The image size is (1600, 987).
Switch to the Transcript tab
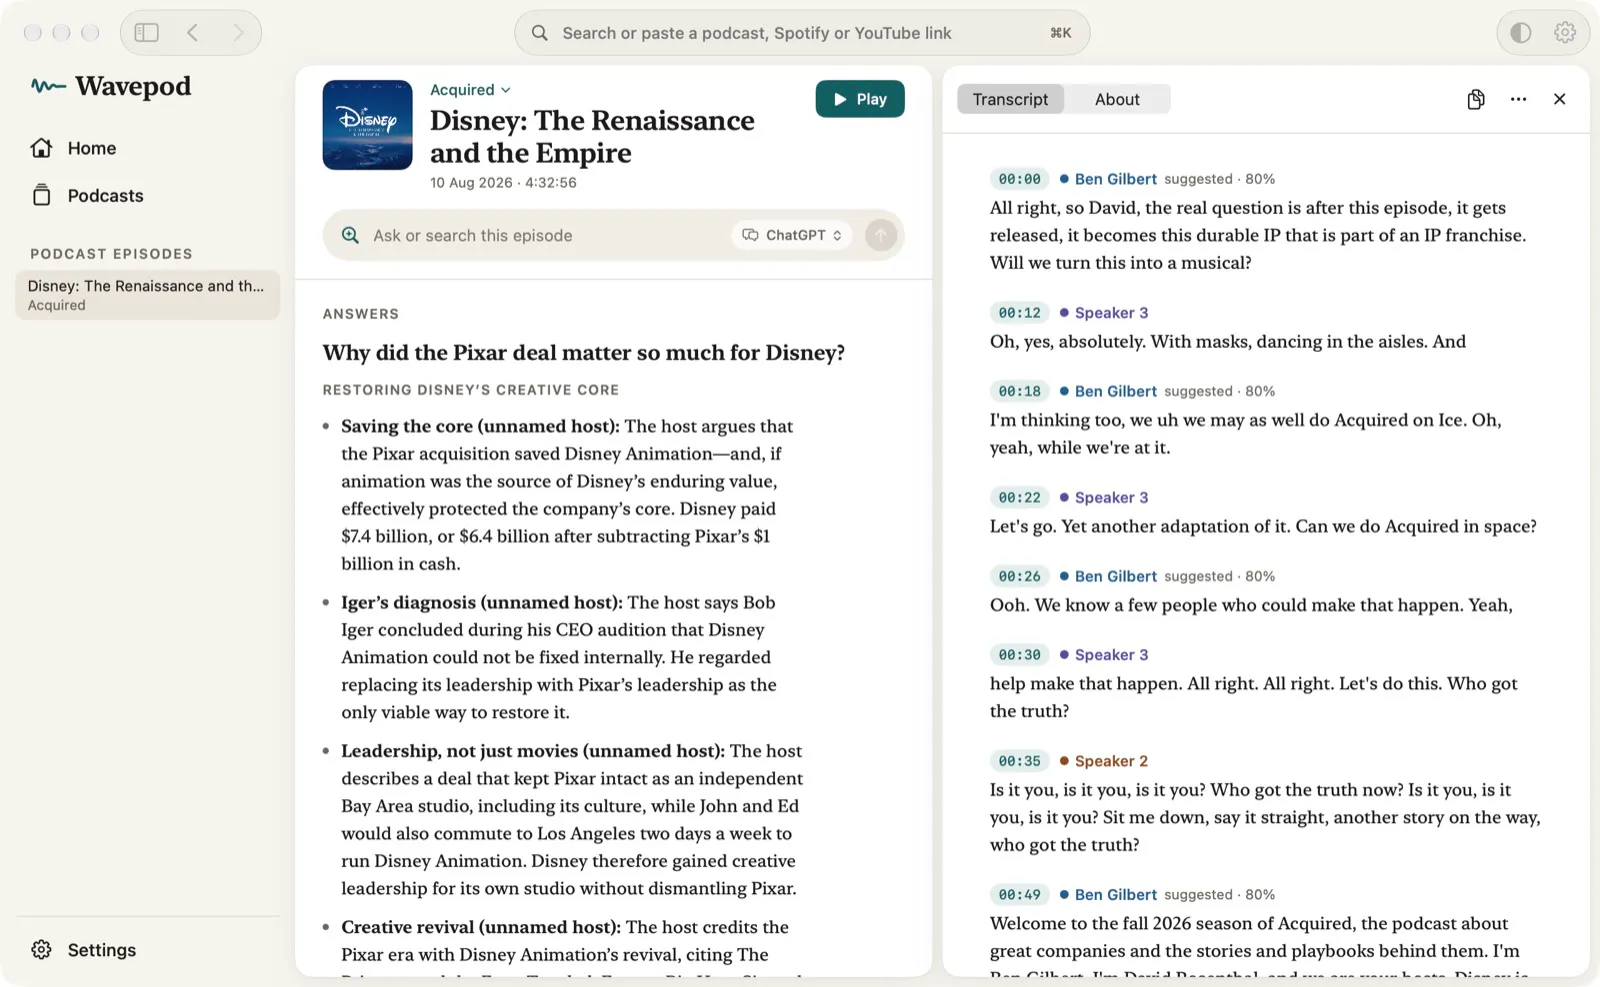(1010, 99)
